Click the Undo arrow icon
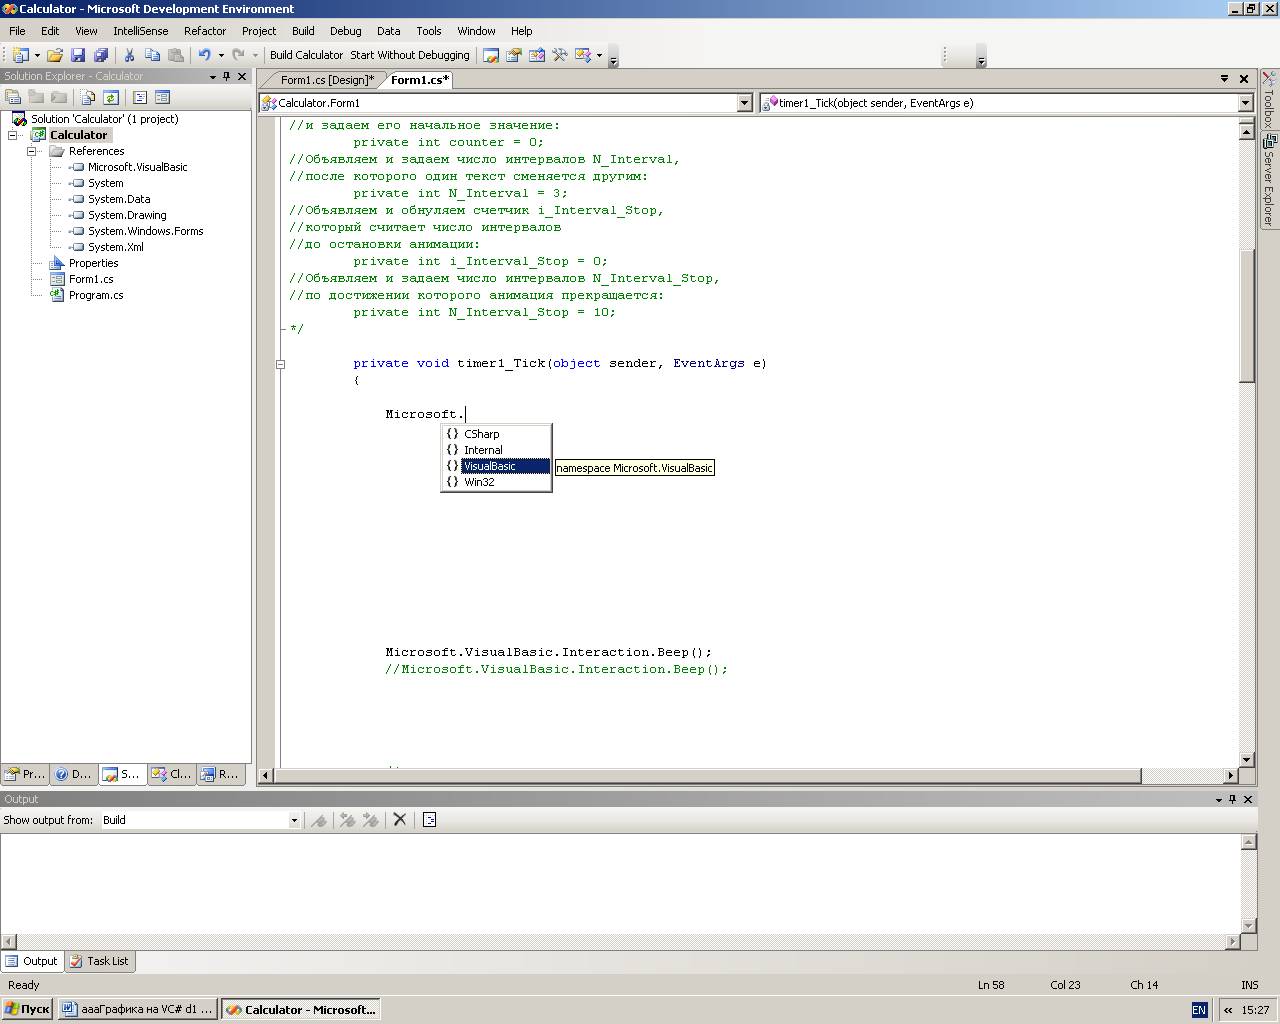Screen dimensions: 1280x1024 [x=204, y=55]
